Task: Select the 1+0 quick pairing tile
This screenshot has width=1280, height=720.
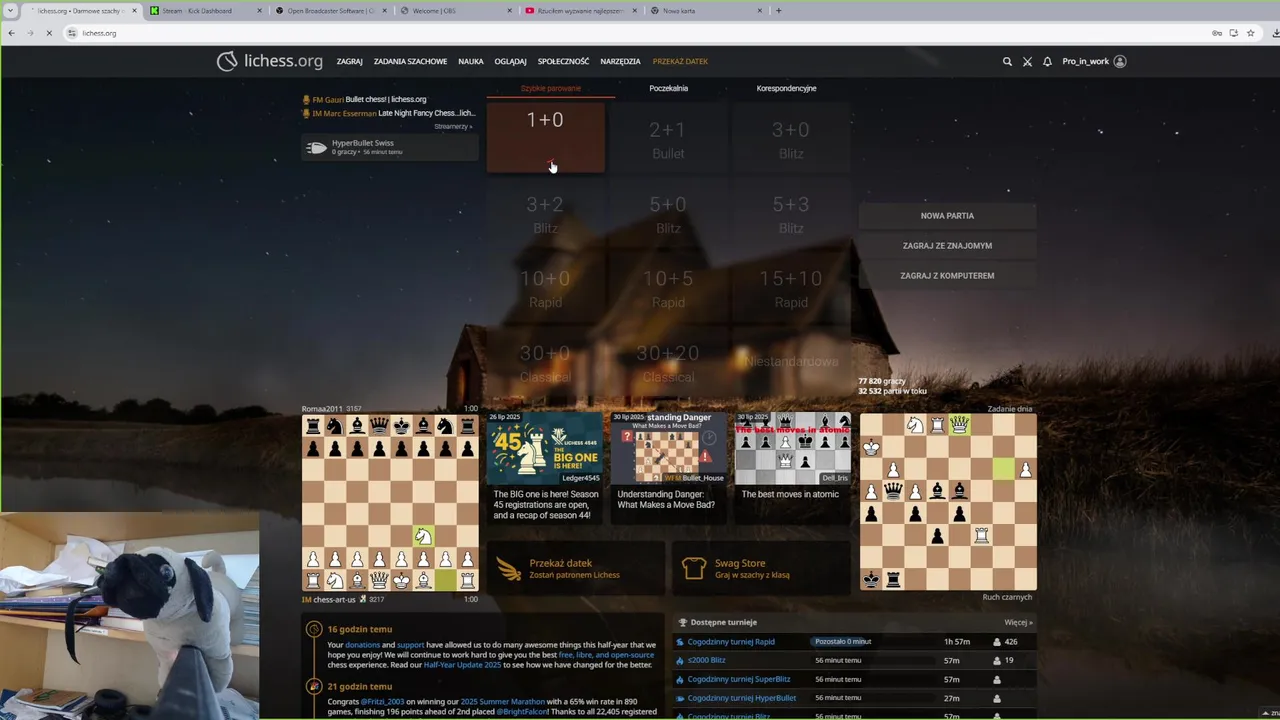Action: pos(545,137)
